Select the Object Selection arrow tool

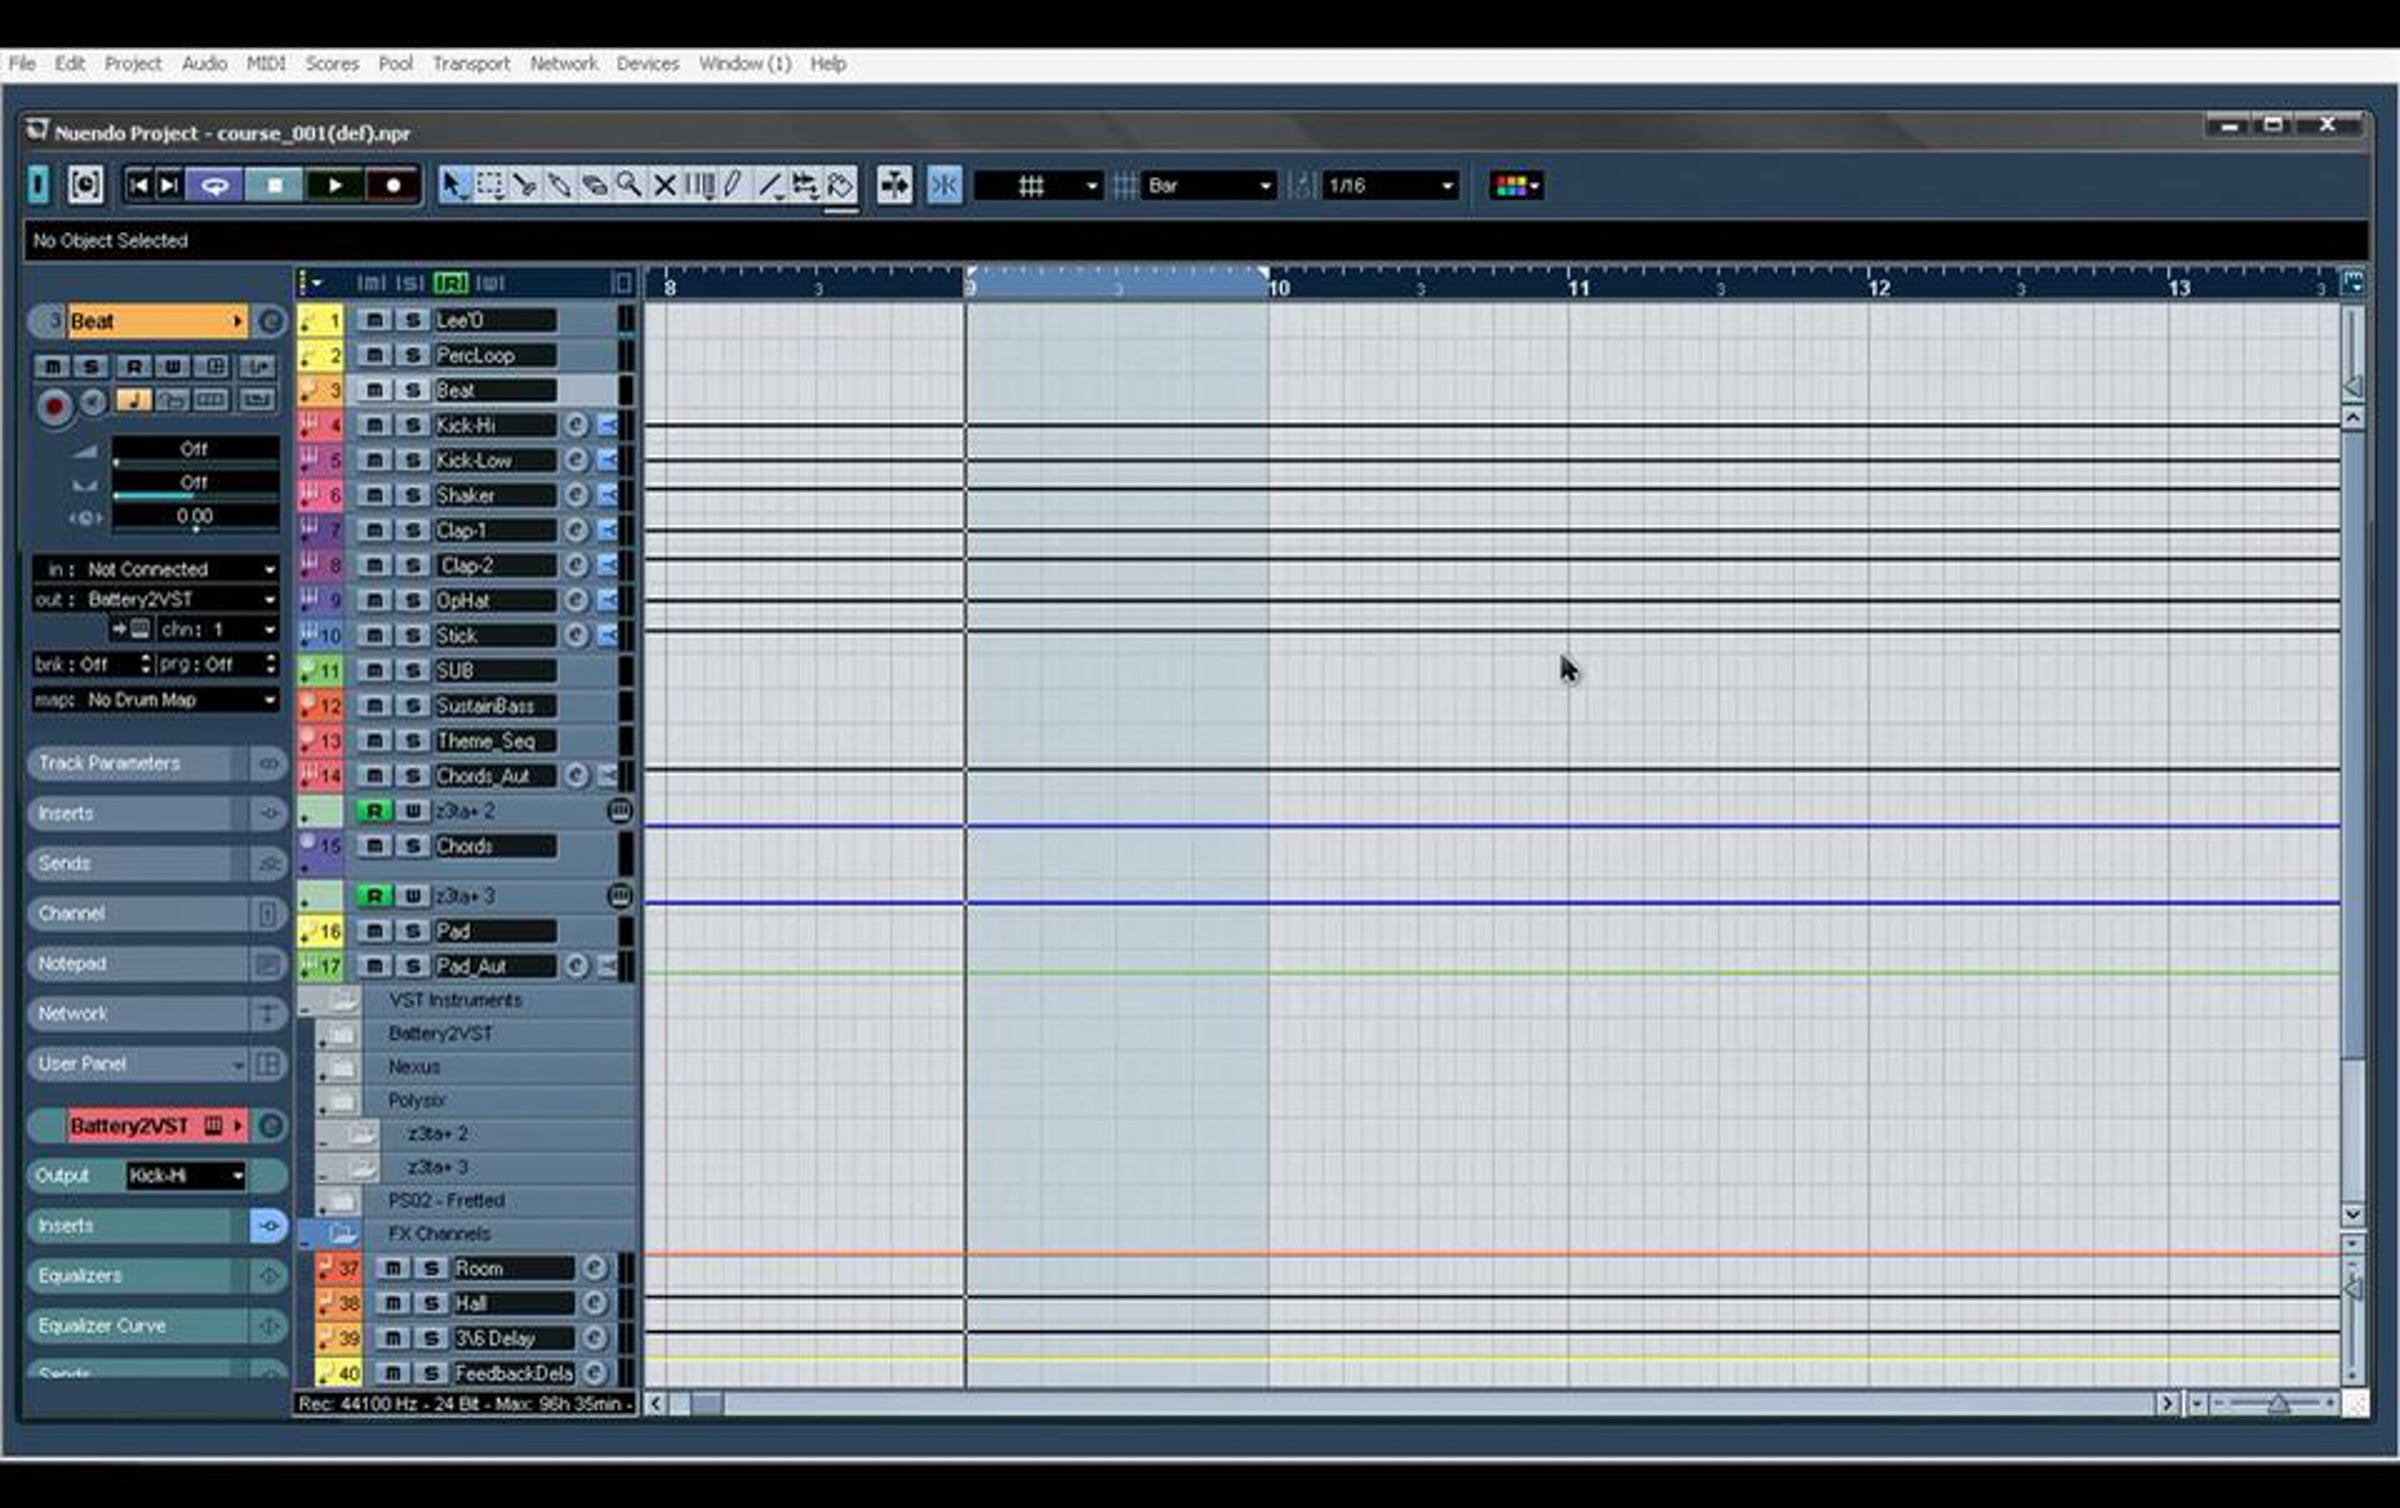tap(455, 185)
